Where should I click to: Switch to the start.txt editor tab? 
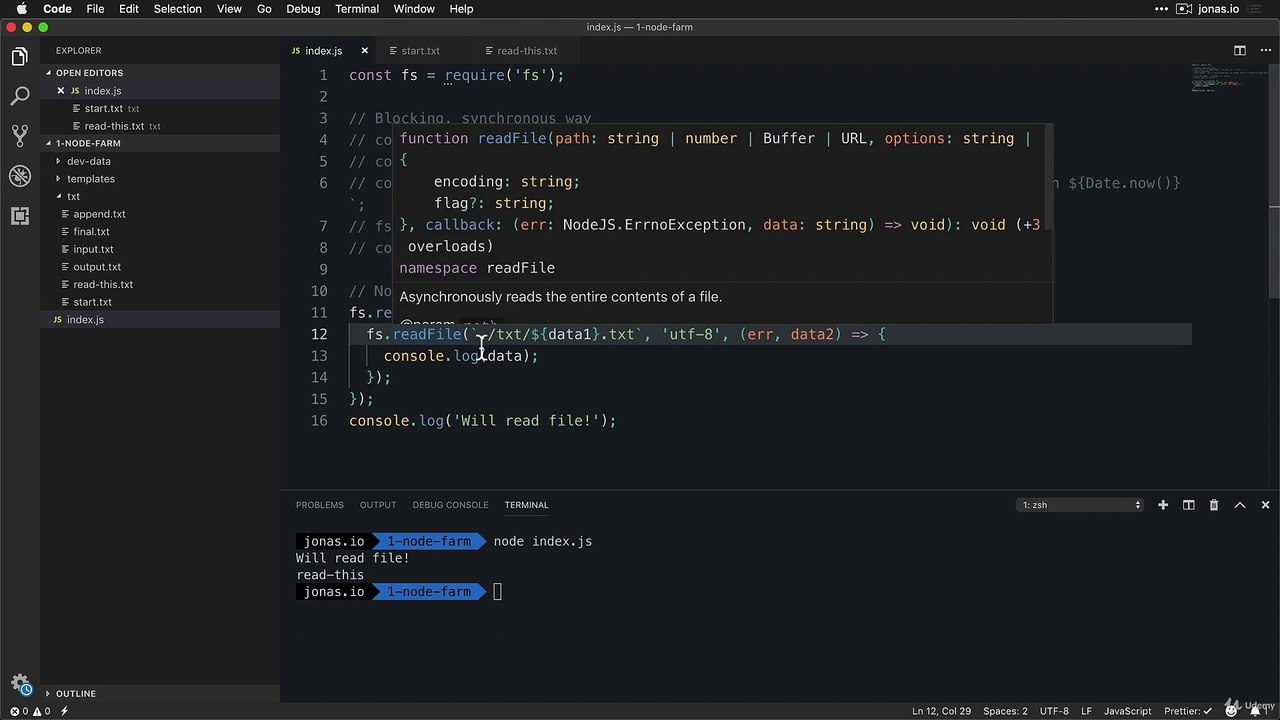[420, 50]
